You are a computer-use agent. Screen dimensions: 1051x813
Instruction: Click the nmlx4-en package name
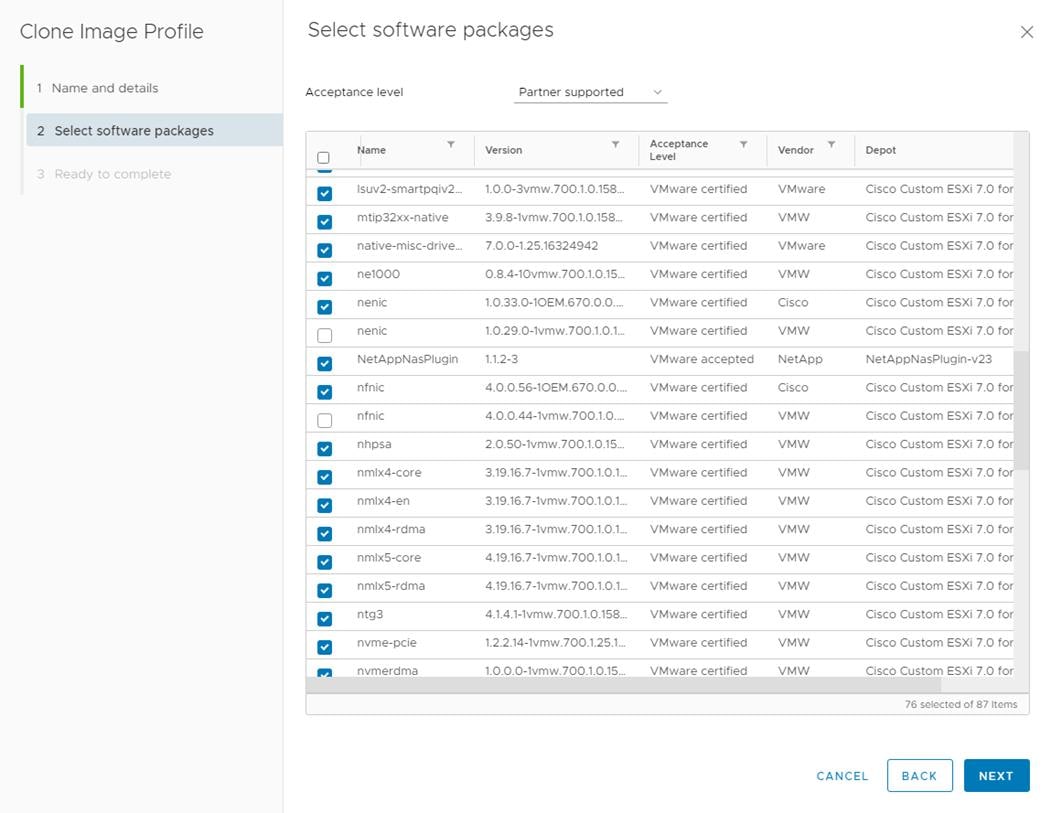pos(383,501)
